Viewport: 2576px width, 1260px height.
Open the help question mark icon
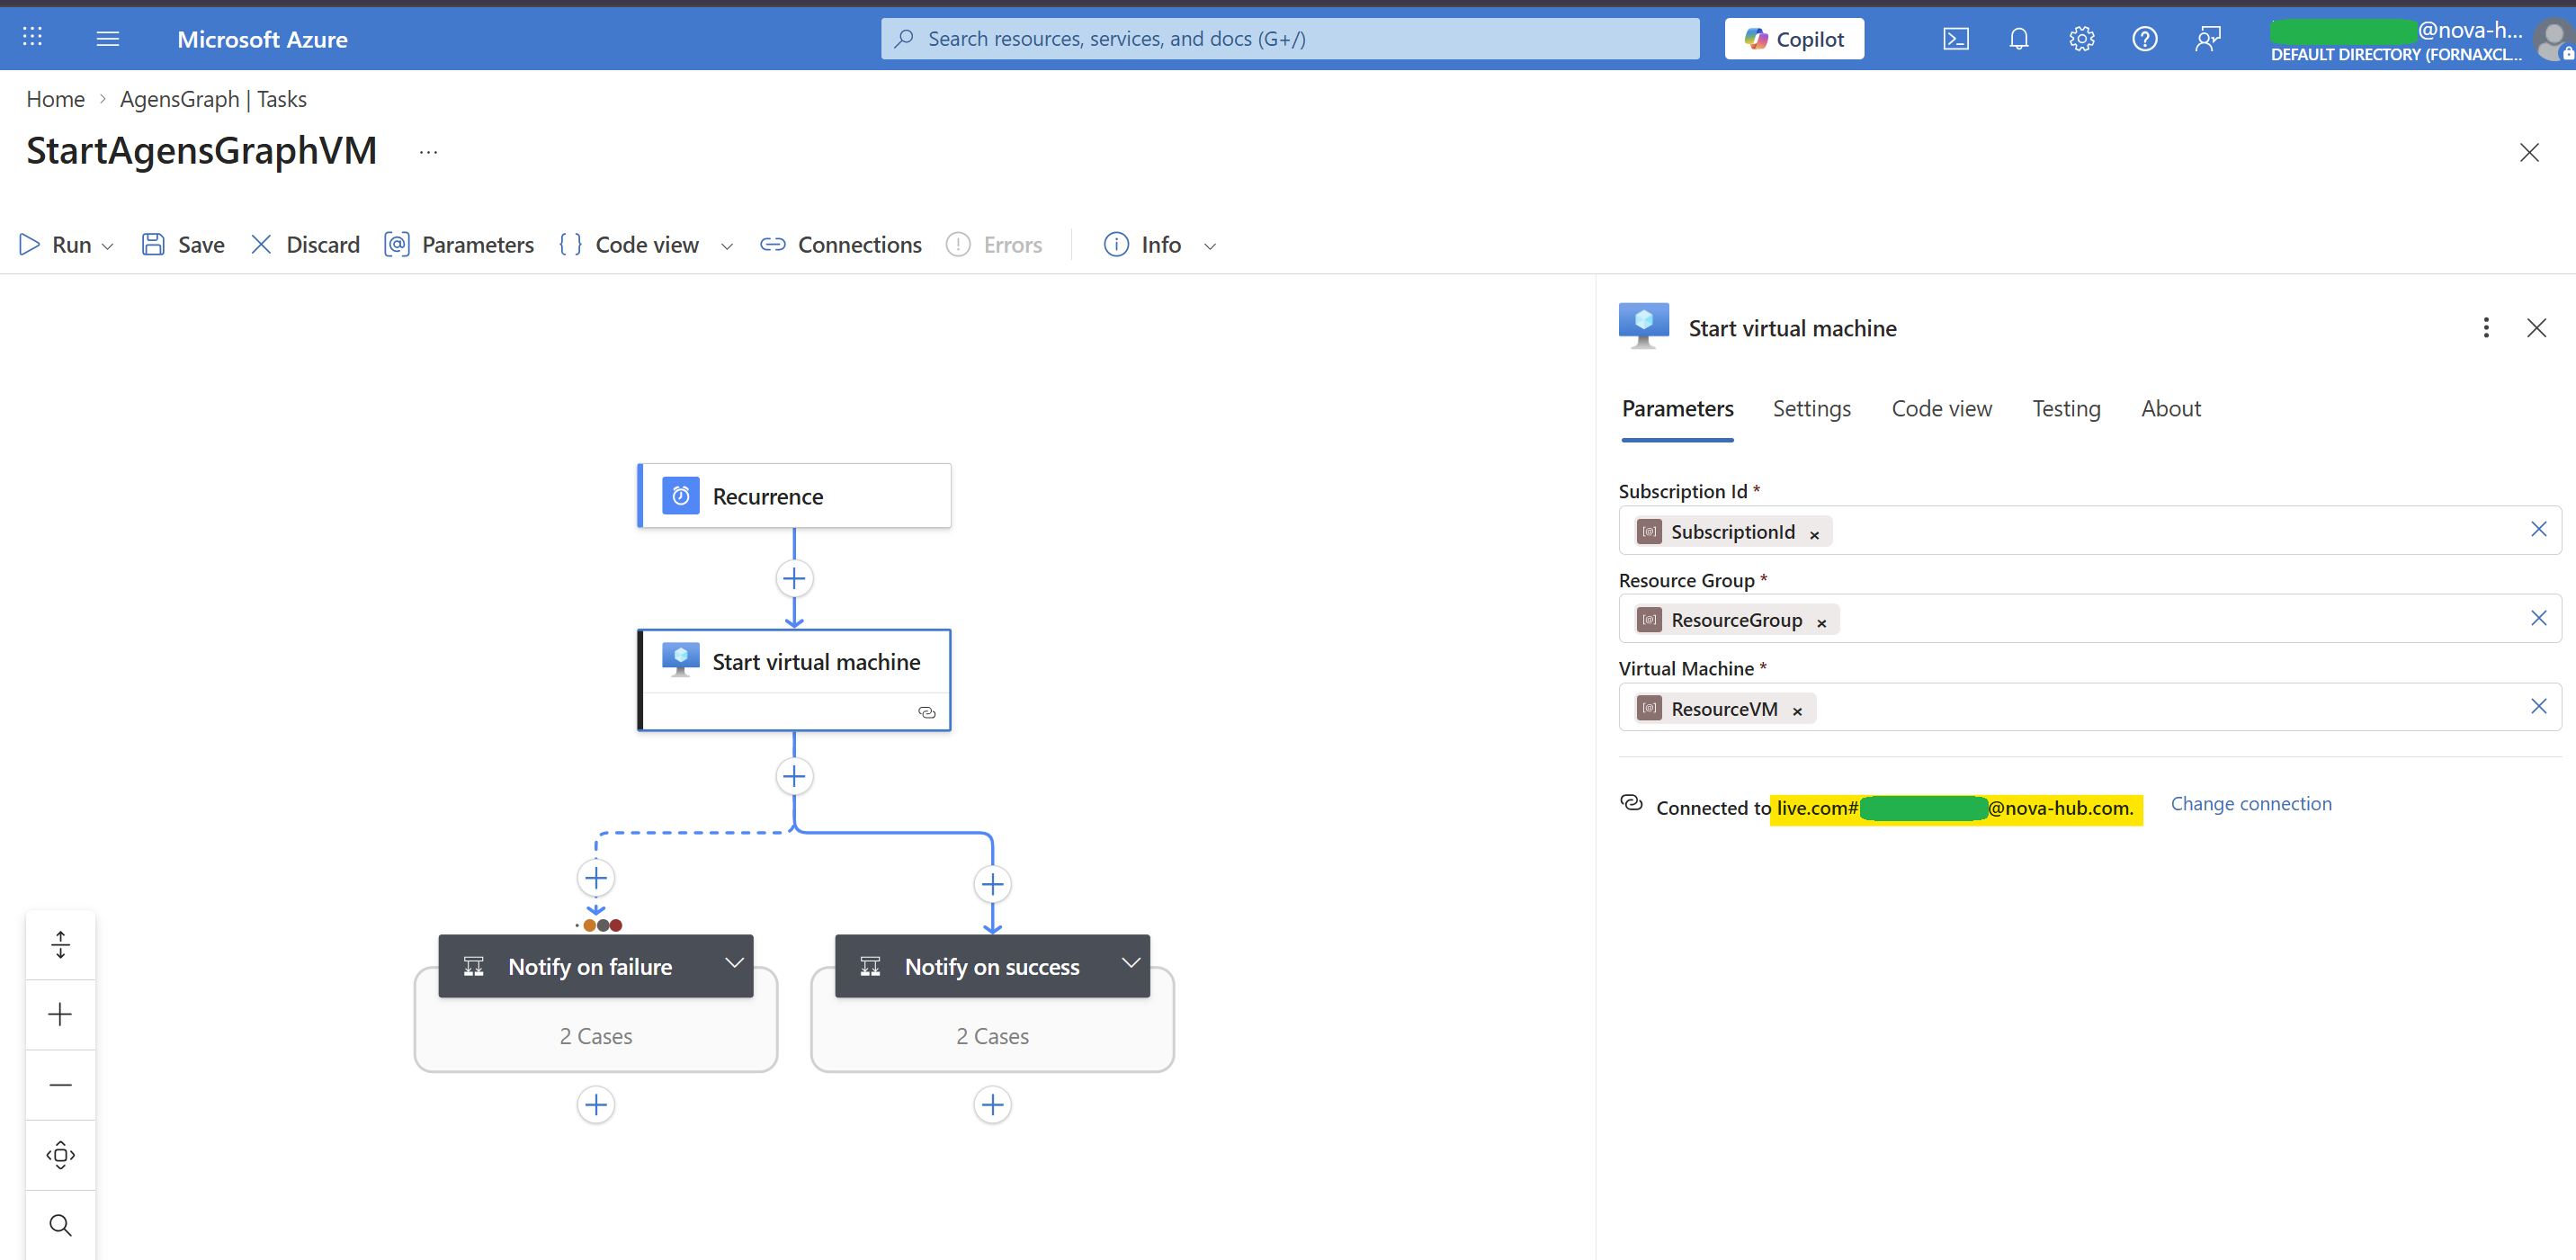tap(2145, 38)
